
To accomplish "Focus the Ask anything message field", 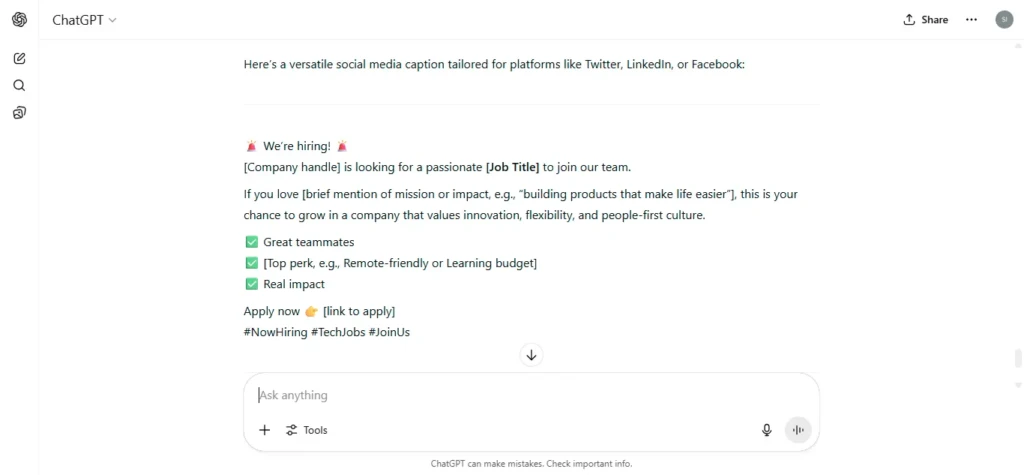I will click(x=532, y=395).
